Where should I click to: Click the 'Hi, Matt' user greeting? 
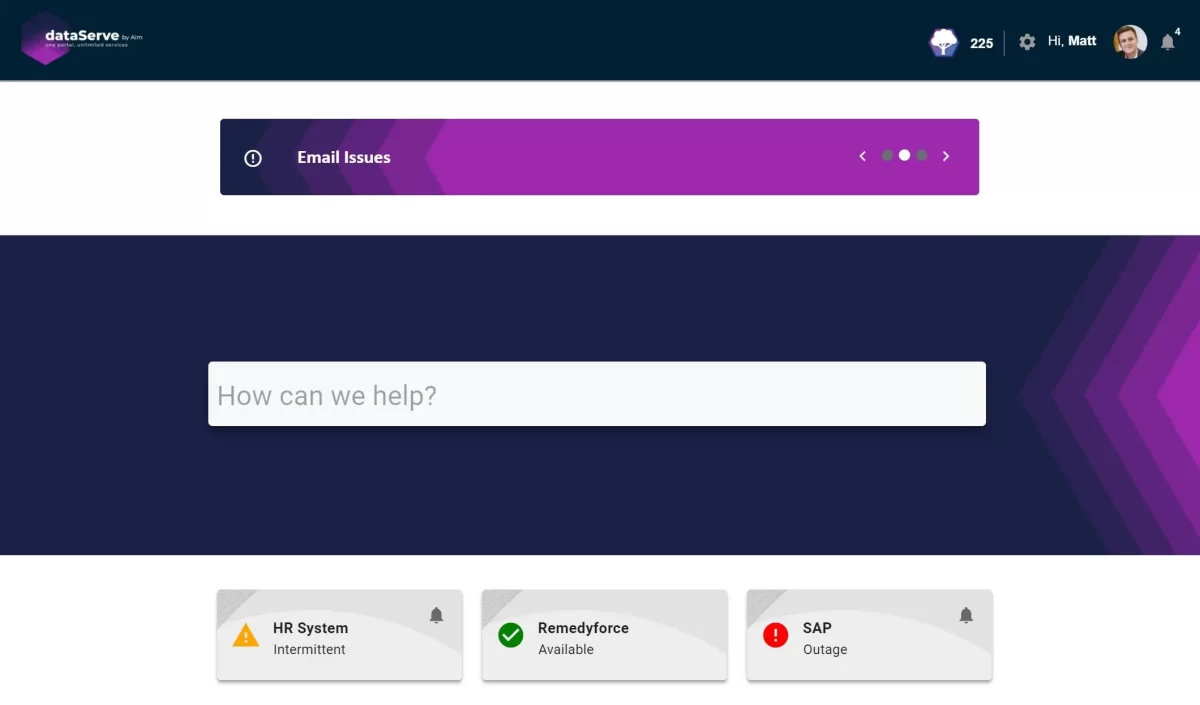(1072, 41)
